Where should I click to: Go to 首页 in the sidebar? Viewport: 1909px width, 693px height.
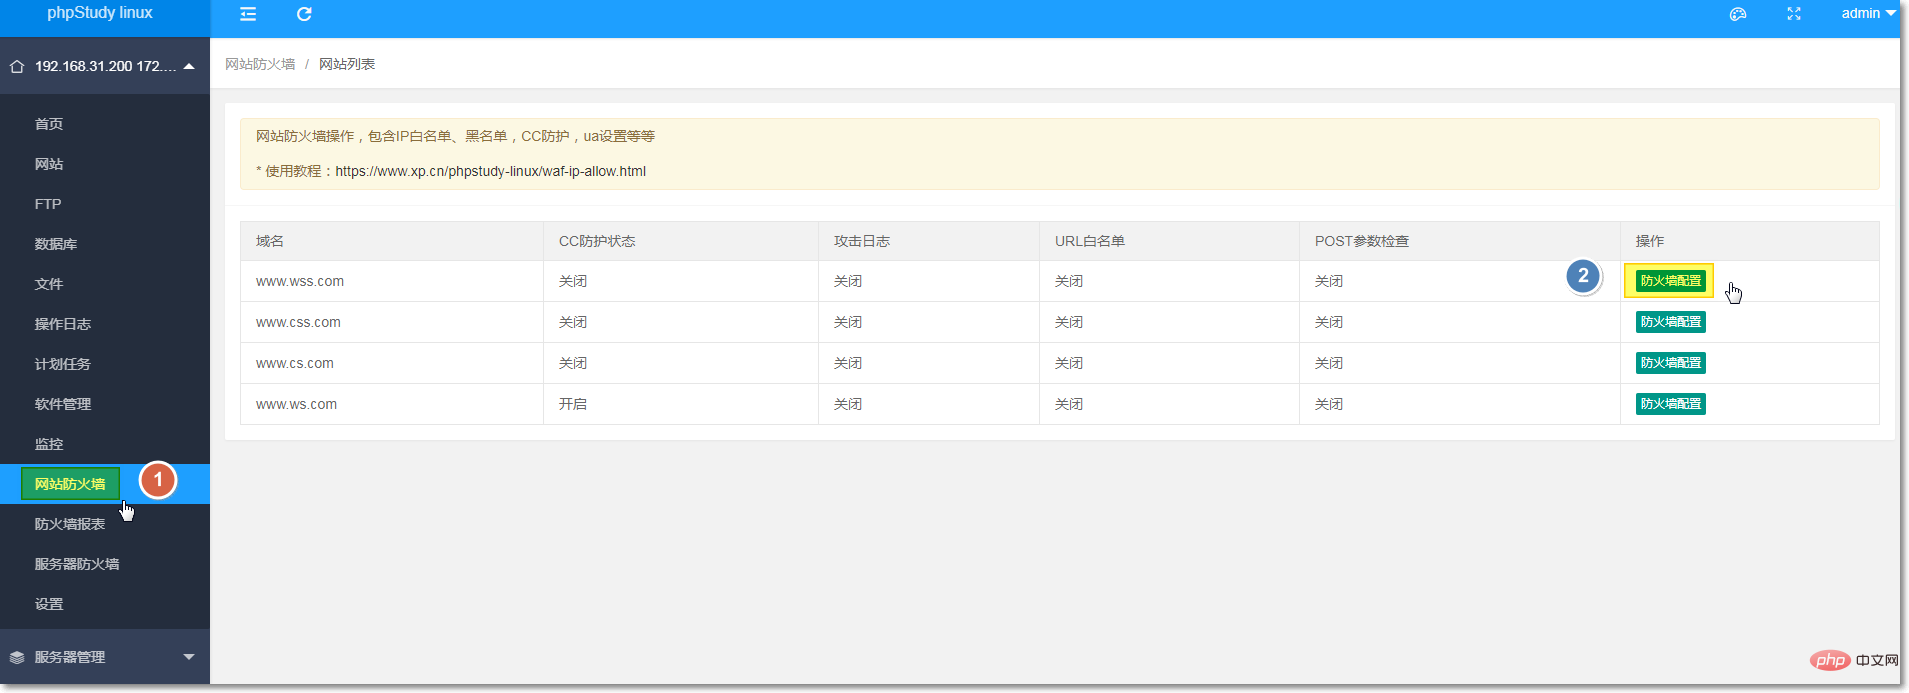coord(49,124)
